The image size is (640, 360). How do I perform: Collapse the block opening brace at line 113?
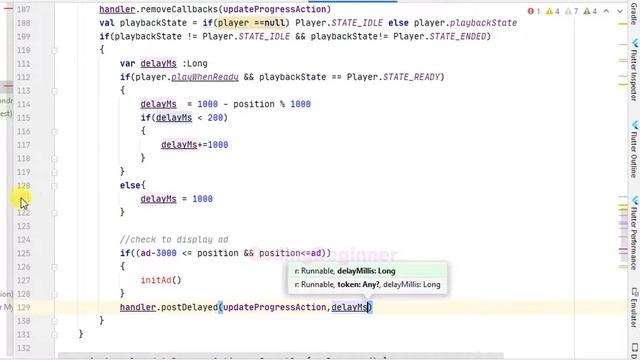(x=54, y=91)
